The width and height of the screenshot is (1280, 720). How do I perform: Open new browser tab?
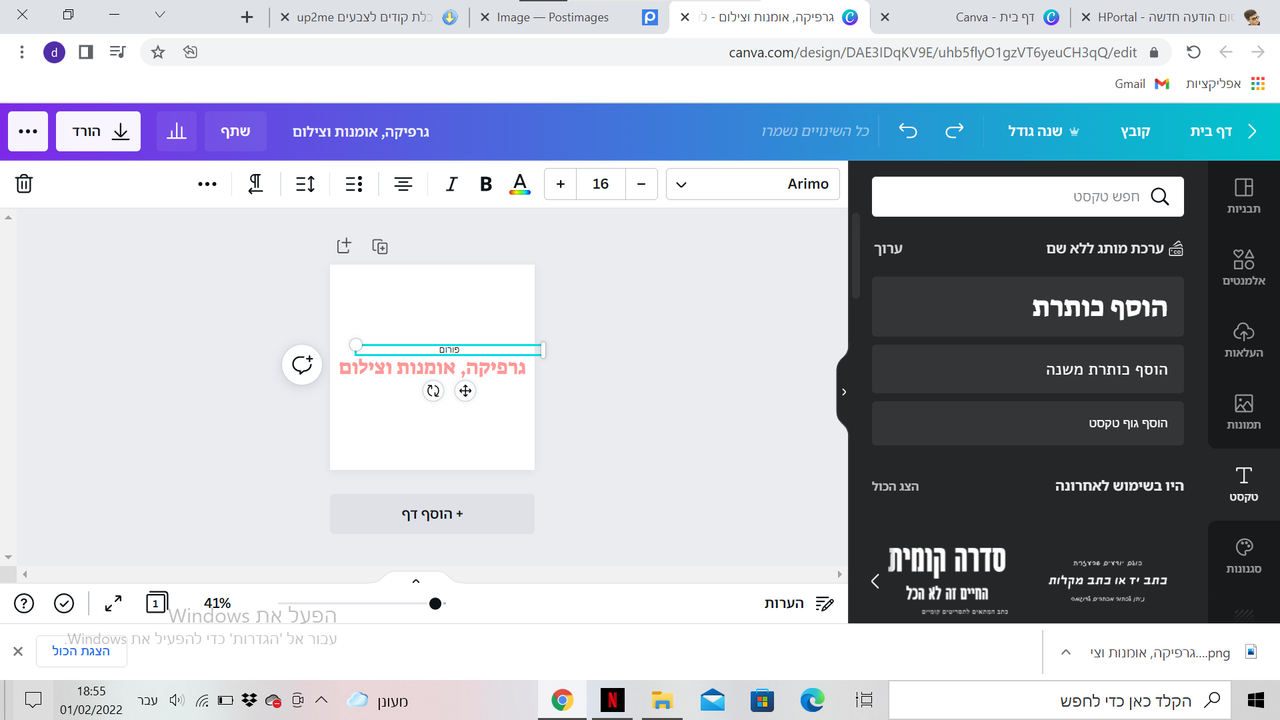248,17
